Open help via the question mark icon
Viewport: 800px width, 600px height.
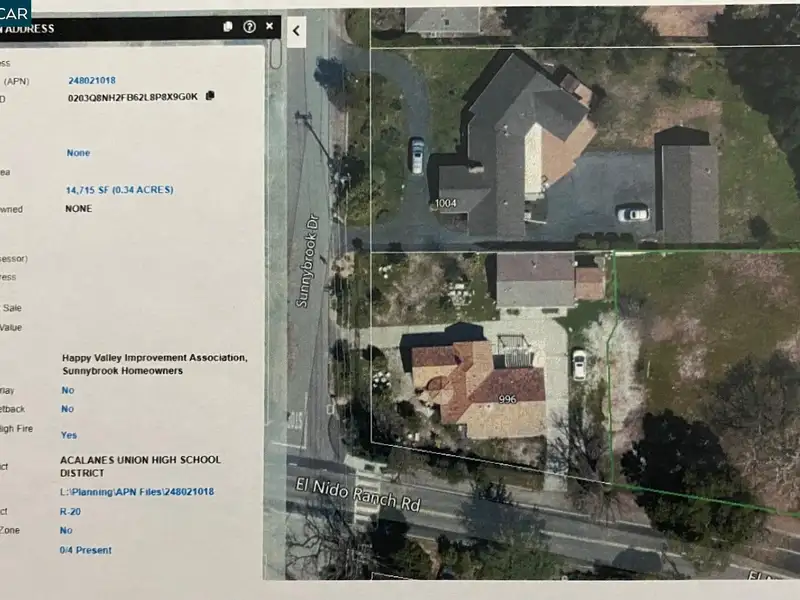pyautogui.click(x=249, y=27)
